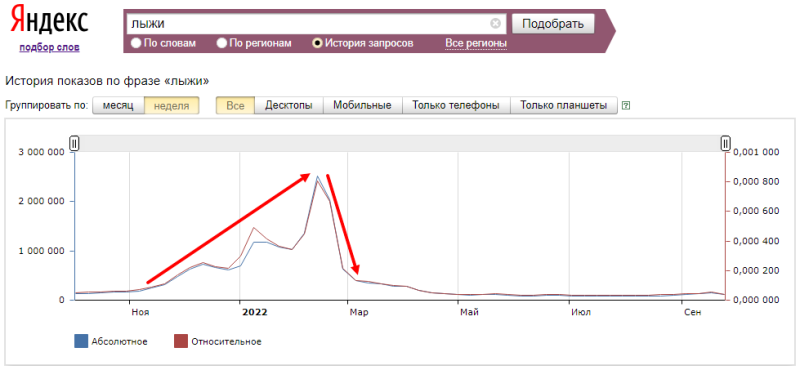Screen dimensions: 800x370
Task: Click the Июл axis label
Action: tap(581, 312)
